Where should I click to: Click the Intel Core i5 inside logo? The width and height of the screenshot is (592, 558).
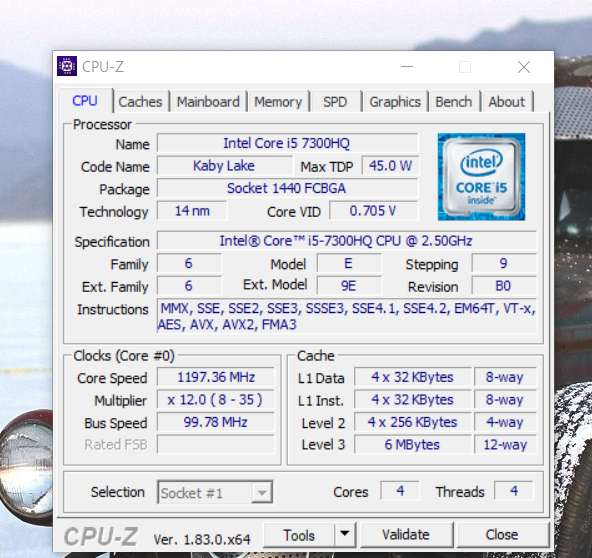point(481,176)
